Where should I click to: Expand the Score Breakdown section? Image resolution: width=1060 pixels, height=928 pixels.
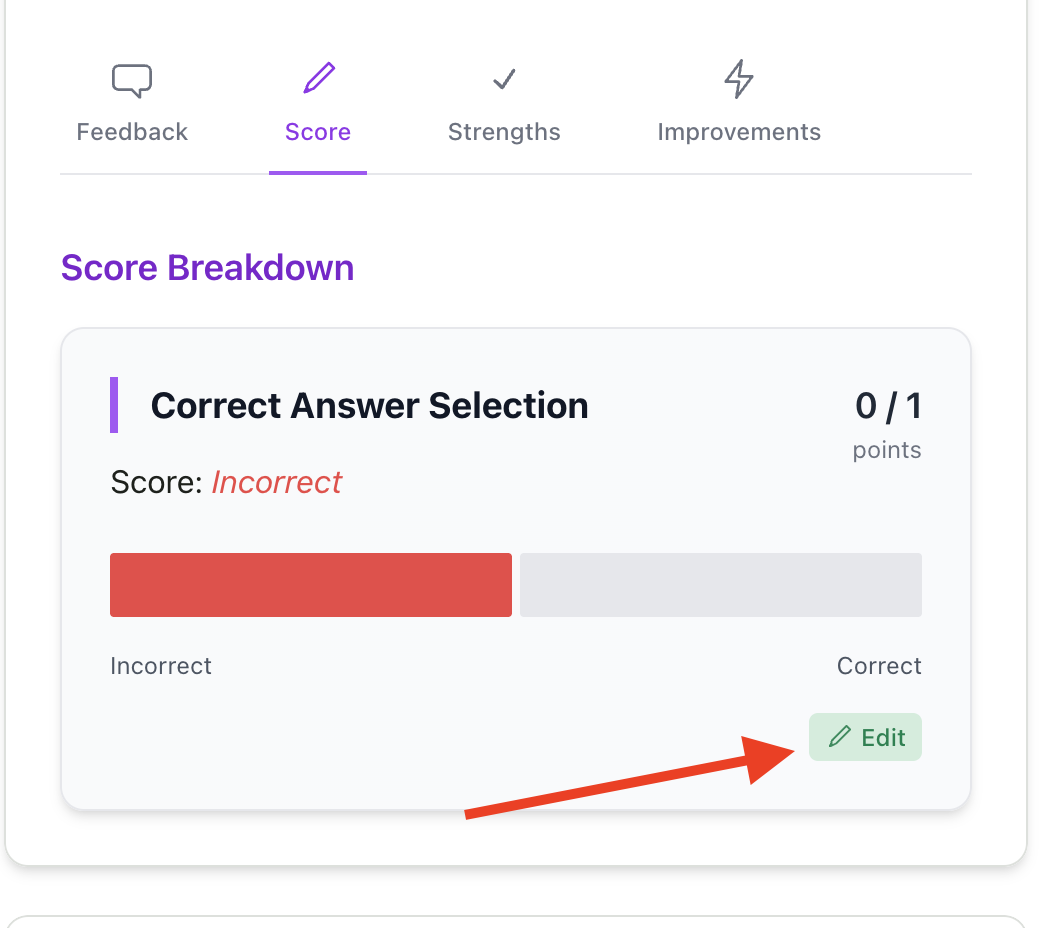coord(207,267)
